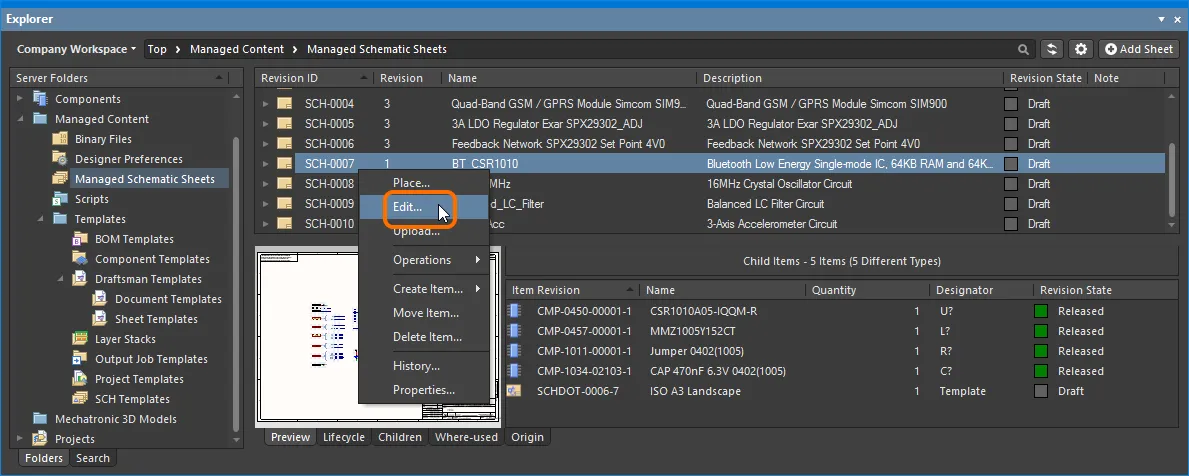This screenshot has height=476, width=1189.
Task: Open the Company Workspace dropdown
Action: pyautogui.click(x=76, y=49)
